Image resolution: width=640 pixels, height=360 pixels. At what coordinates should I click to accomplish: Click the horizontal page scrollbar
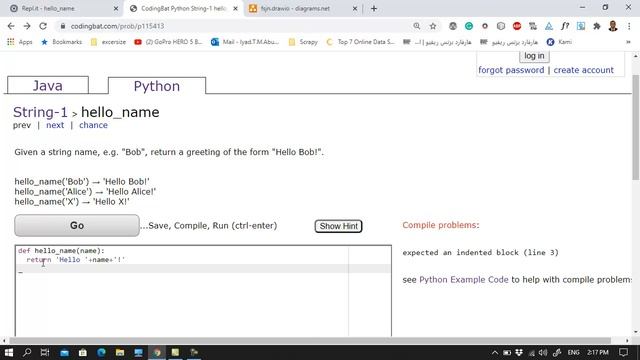310,340
